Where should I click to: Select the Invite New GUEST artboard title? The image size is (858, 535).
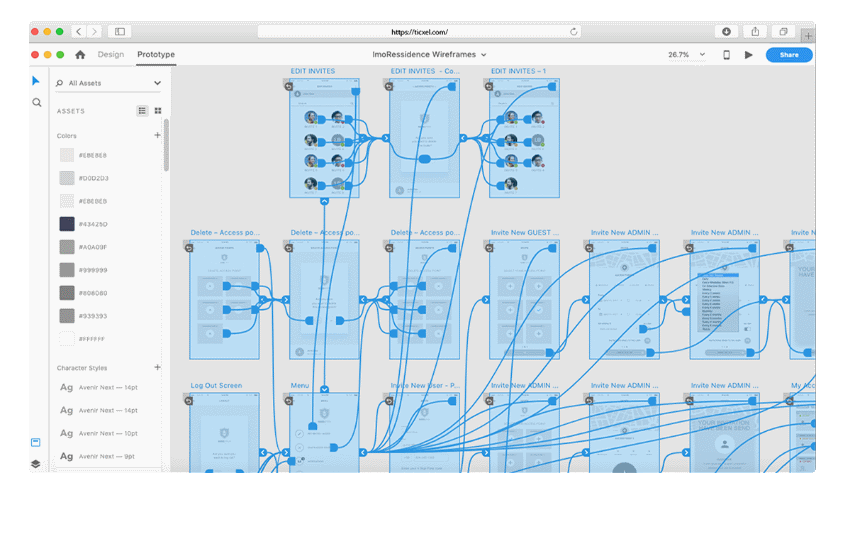click(525, 232)
